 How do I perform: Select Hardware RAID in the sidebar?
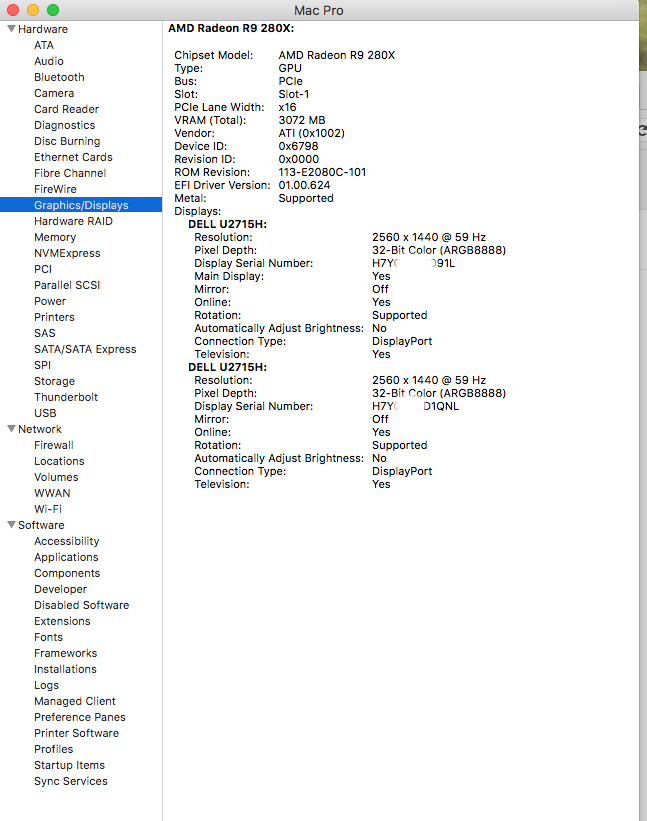point(73,221)
